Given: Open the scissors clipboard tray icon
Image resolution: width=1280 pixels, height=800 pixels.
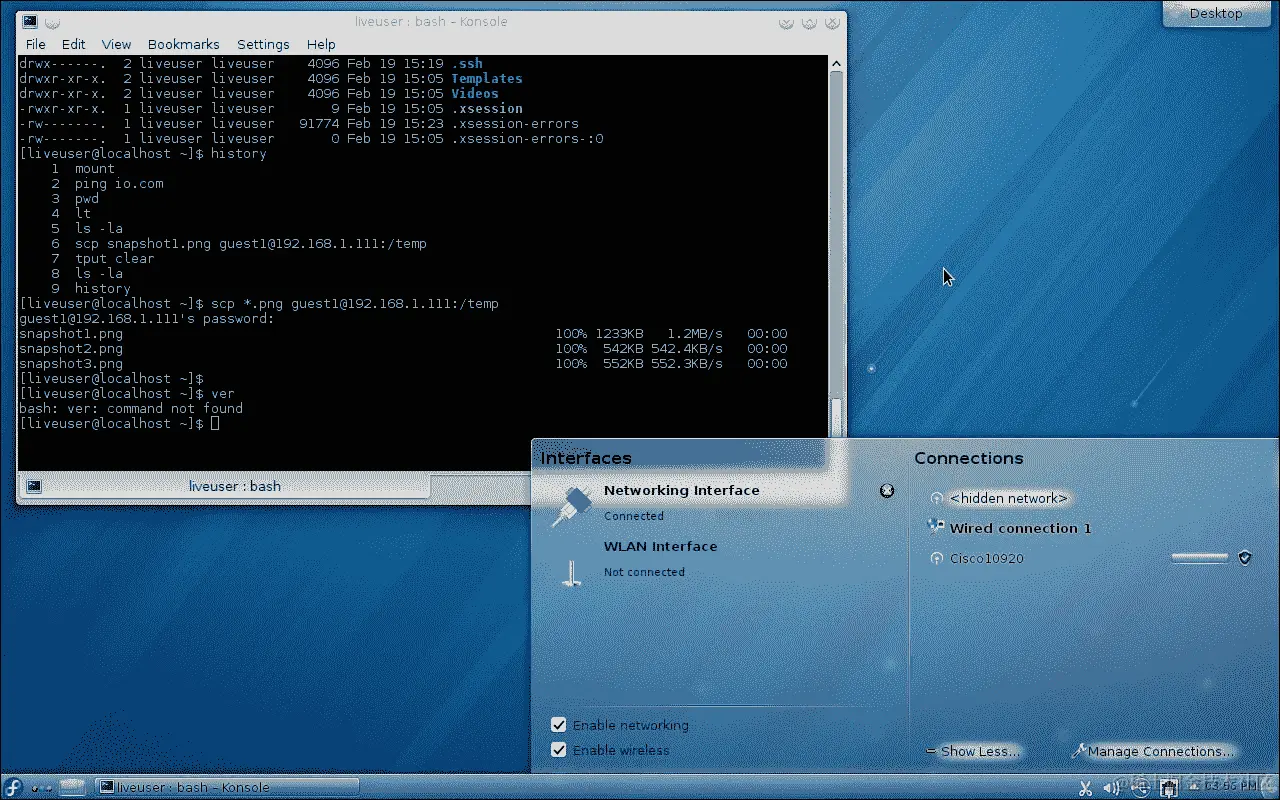Looking at the screenshot, I should [1085, 788].
